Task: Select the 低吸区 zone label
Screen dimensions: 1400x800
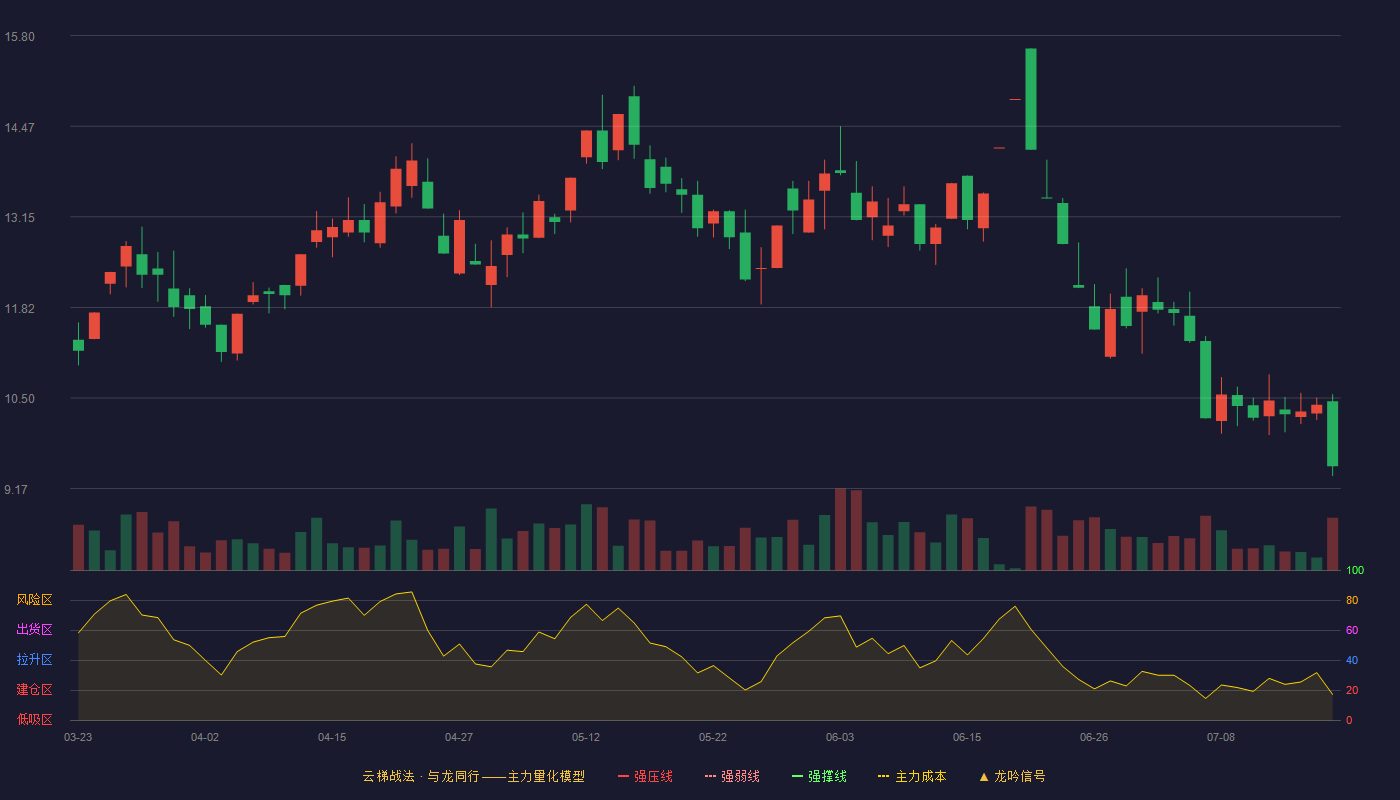Action: 34,719
